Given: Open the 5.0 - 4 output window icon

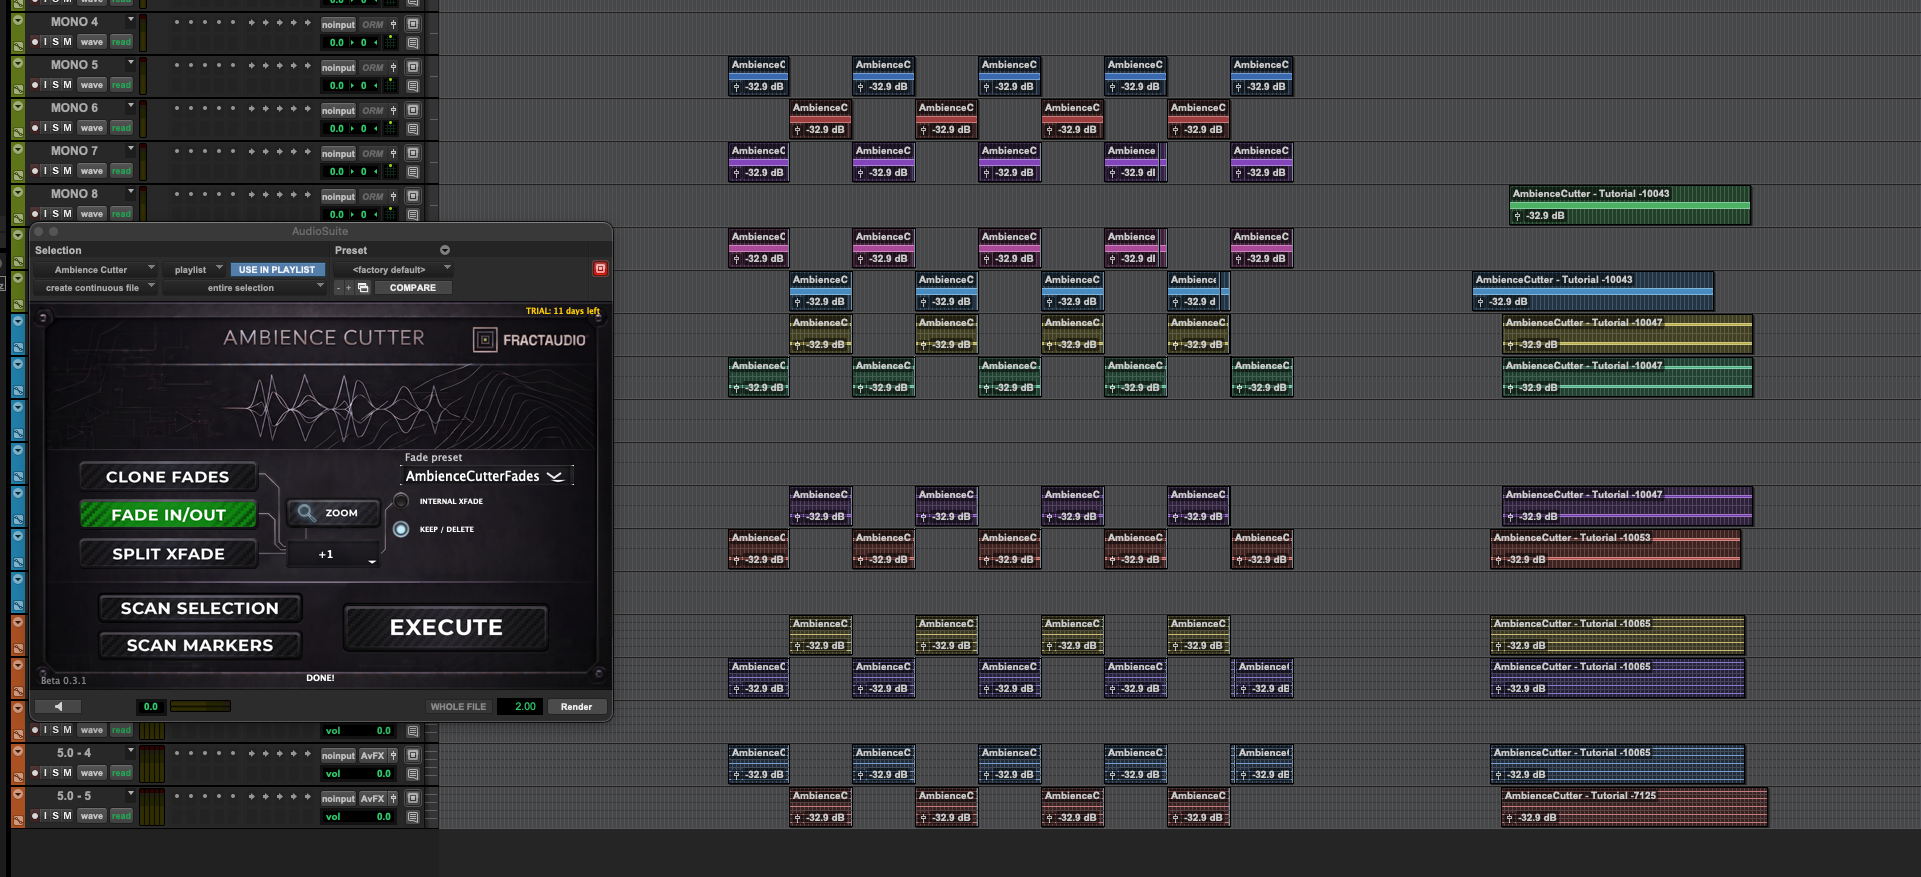Looking at the screenshot, I should tap(413, 755).
